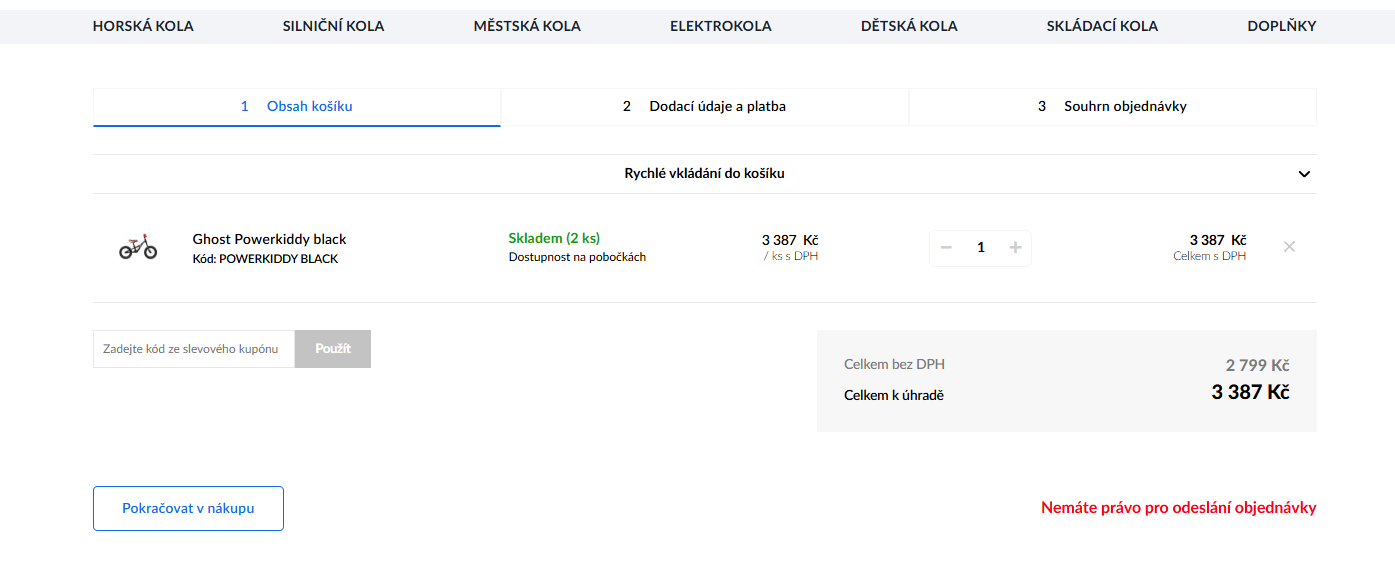Browse the Dětská kola category

[909, 26]
